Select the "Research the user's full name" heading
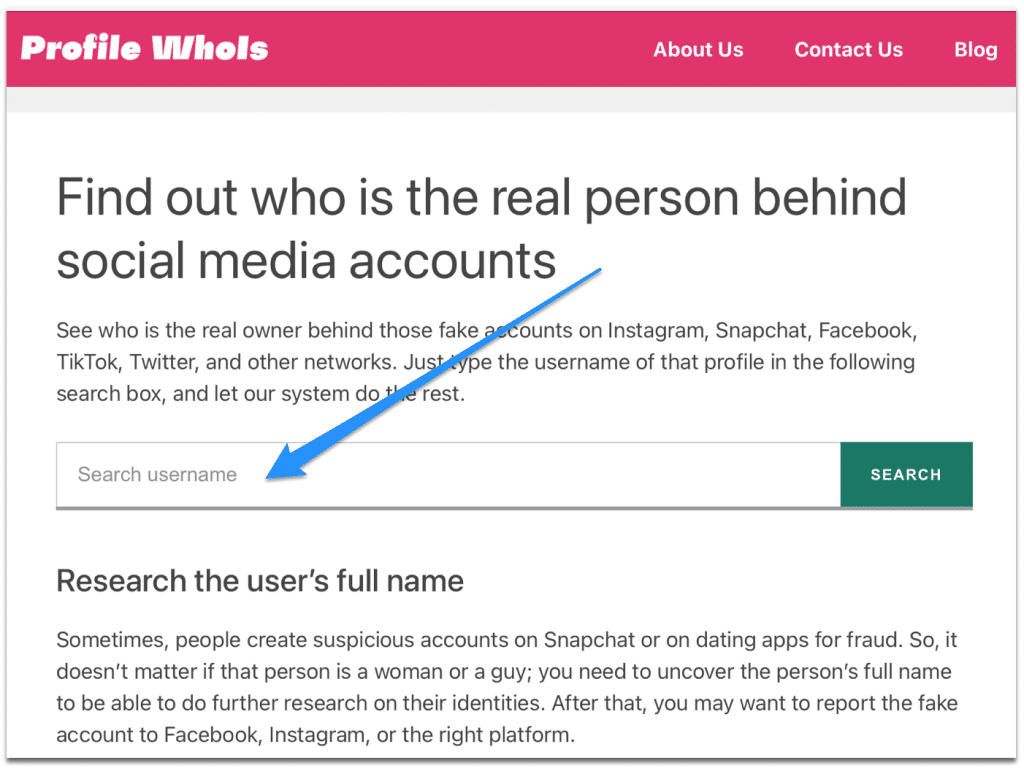 point(260,580)
